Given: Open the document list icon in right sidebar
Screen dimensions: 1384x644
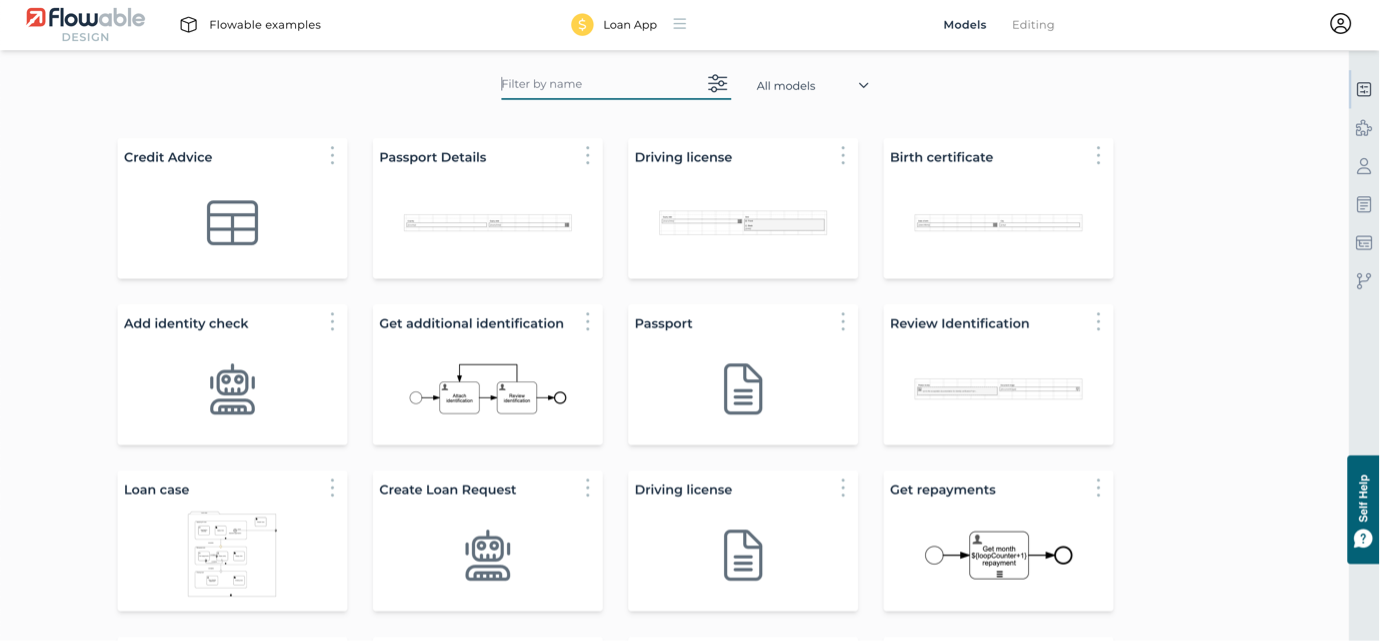Looking at the screenshot, I should click(1364, 204).
